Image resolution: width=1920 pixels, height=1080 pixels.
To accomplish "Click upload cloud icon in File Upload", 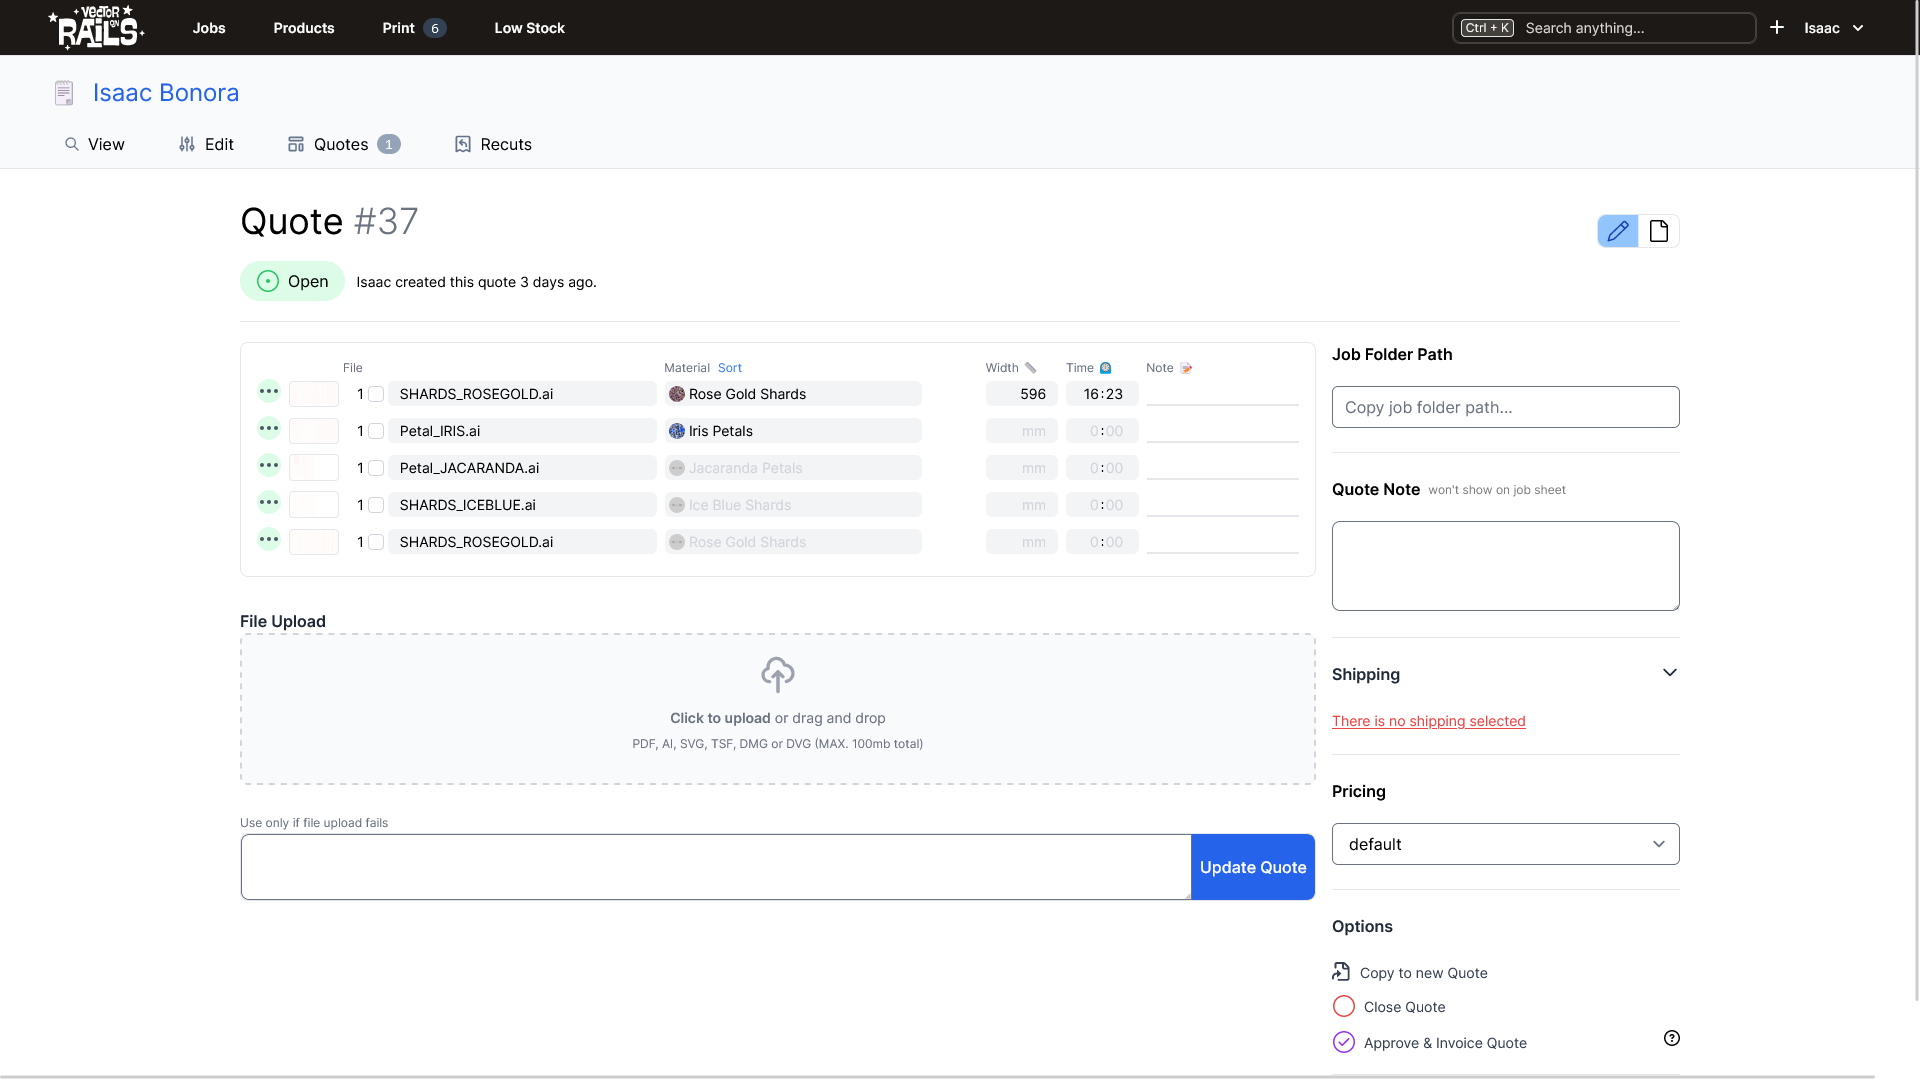I will 777,675.
